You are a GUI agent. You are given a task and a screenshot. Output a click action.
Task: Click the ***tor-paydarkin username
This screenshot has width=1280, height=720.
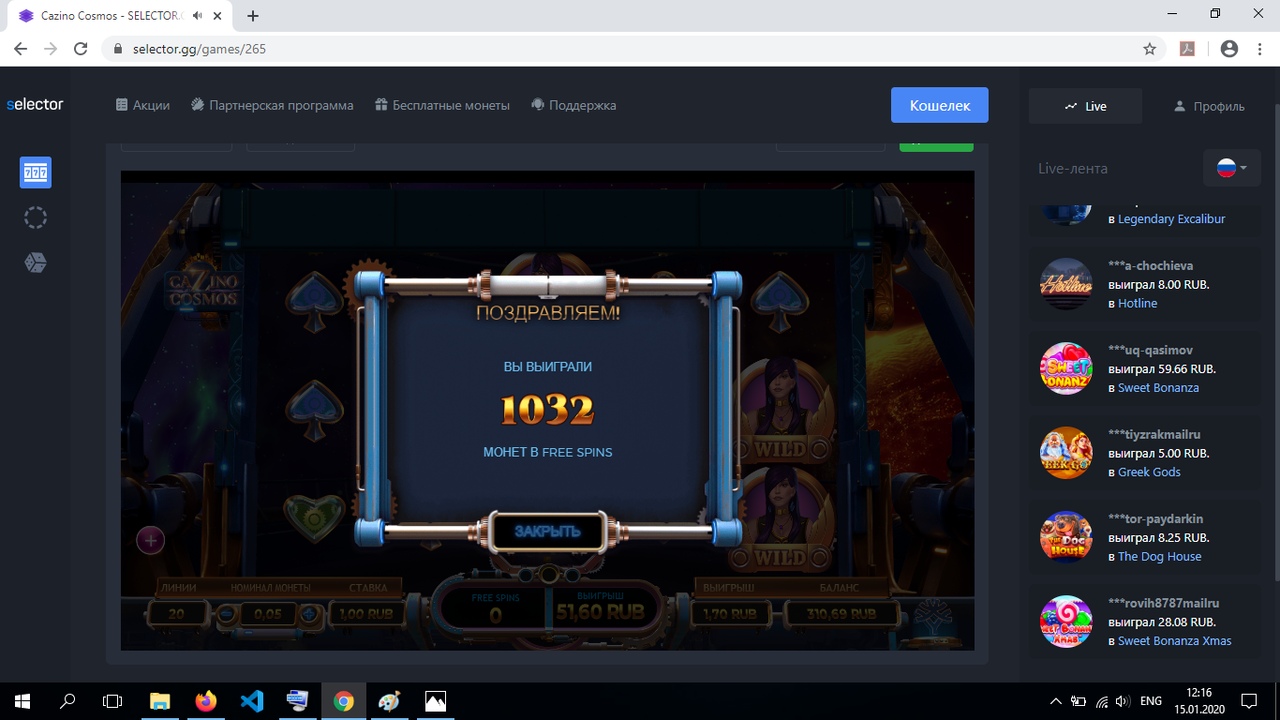point(1156,519)
